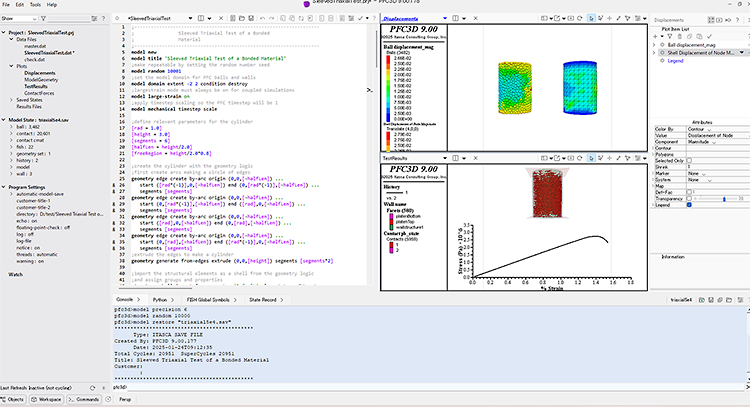The image size is (750, 407).
Task: Click the new data file icon in editor toolbar
Action: (232, 18)
